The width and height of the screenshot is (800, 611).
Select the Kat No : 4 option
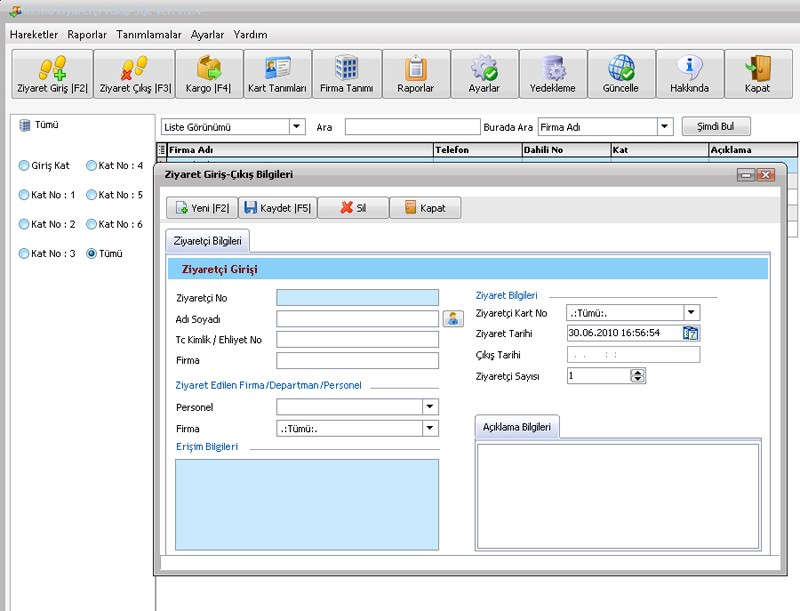point(91,166)
